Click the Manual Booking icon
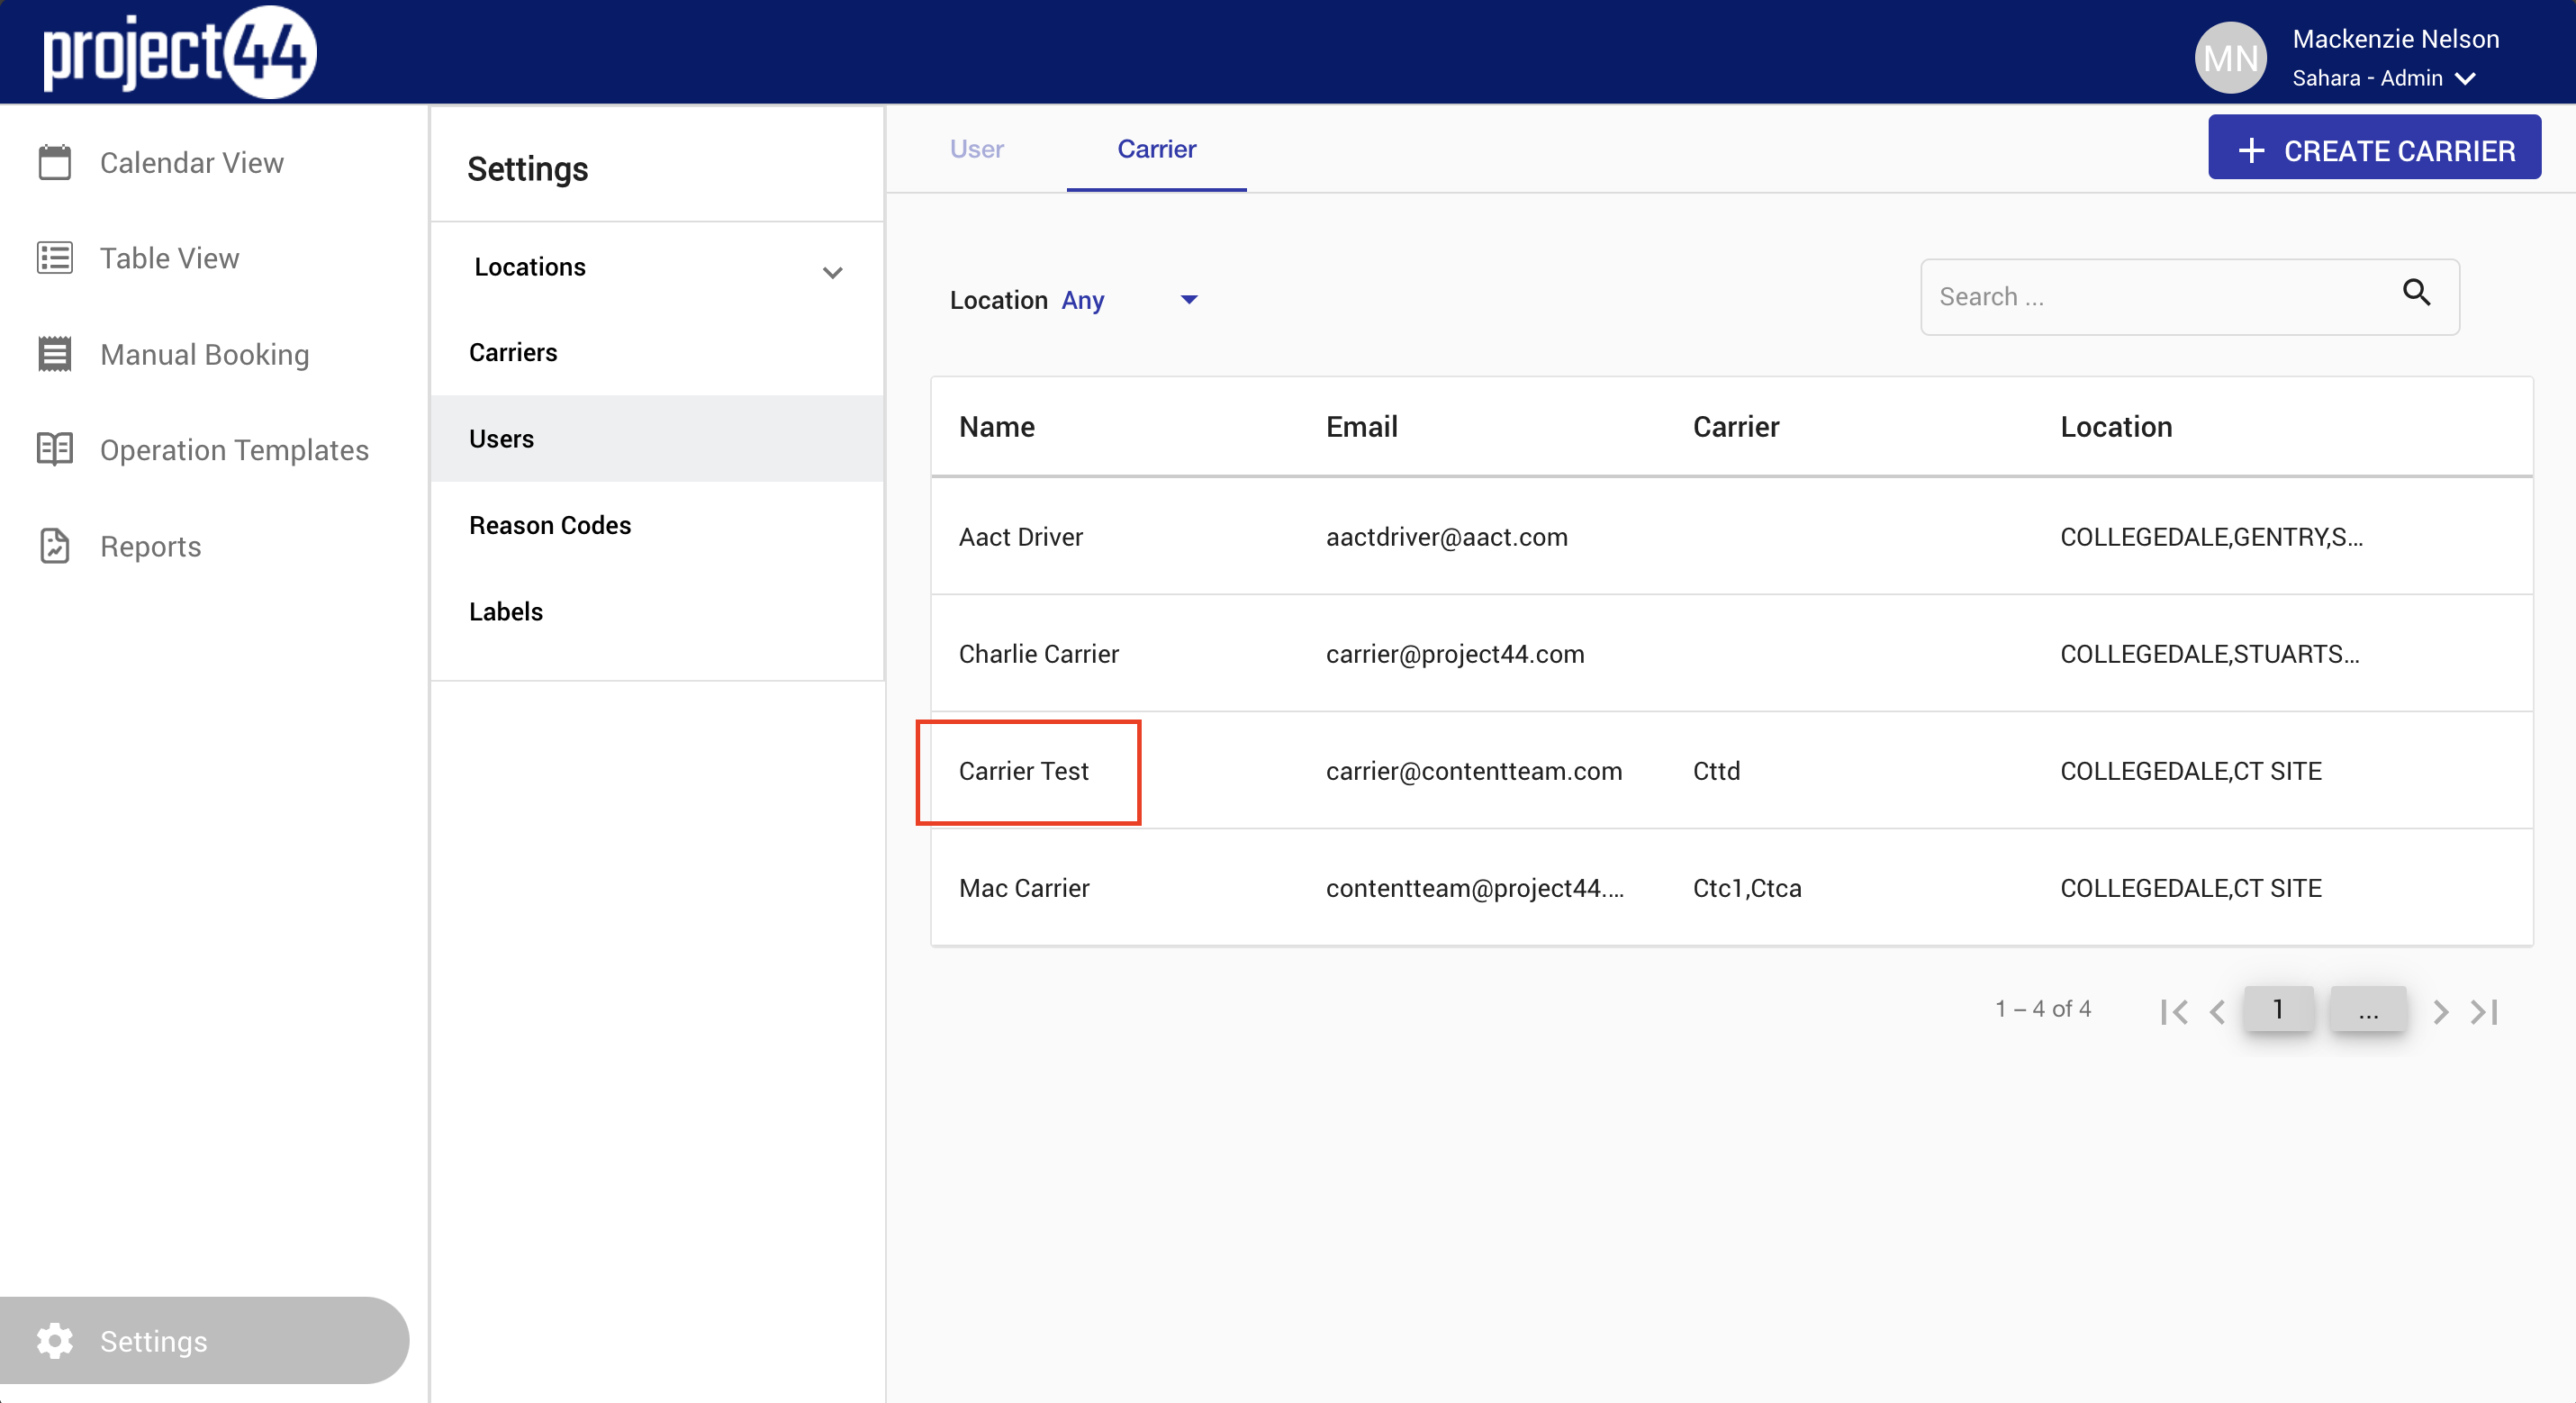 tap(55, 354)
